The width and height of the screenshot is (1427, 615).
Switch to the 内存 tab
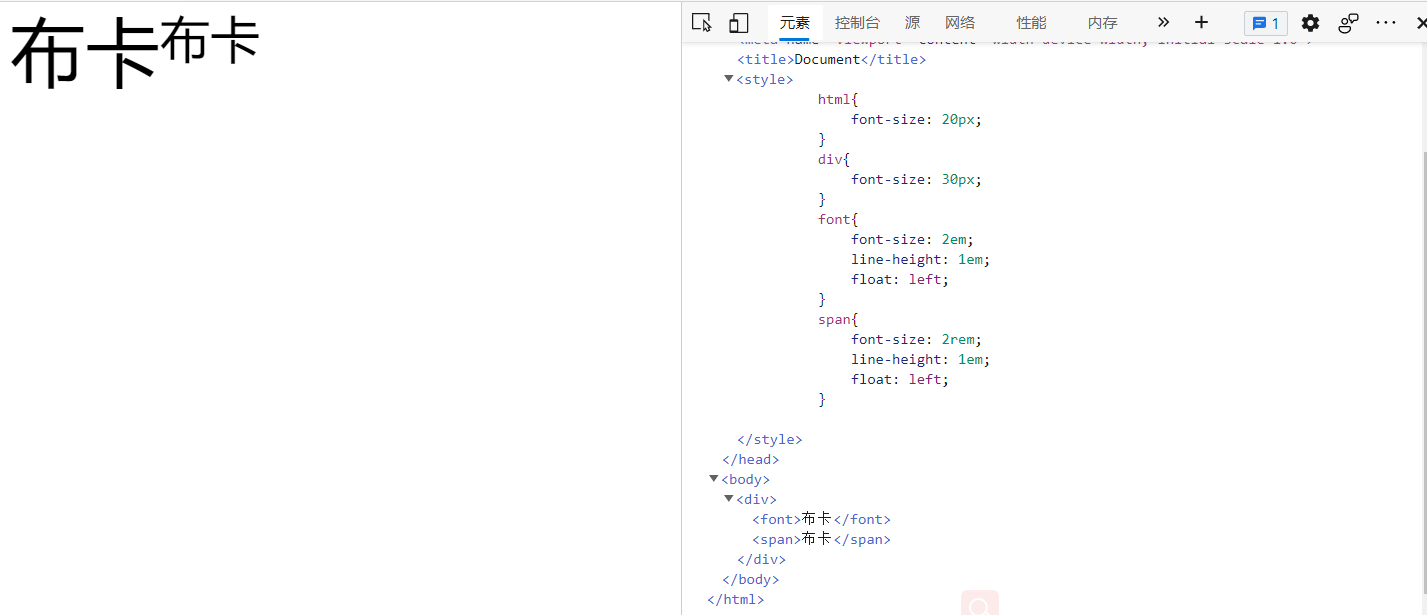tap(1102, 22)
